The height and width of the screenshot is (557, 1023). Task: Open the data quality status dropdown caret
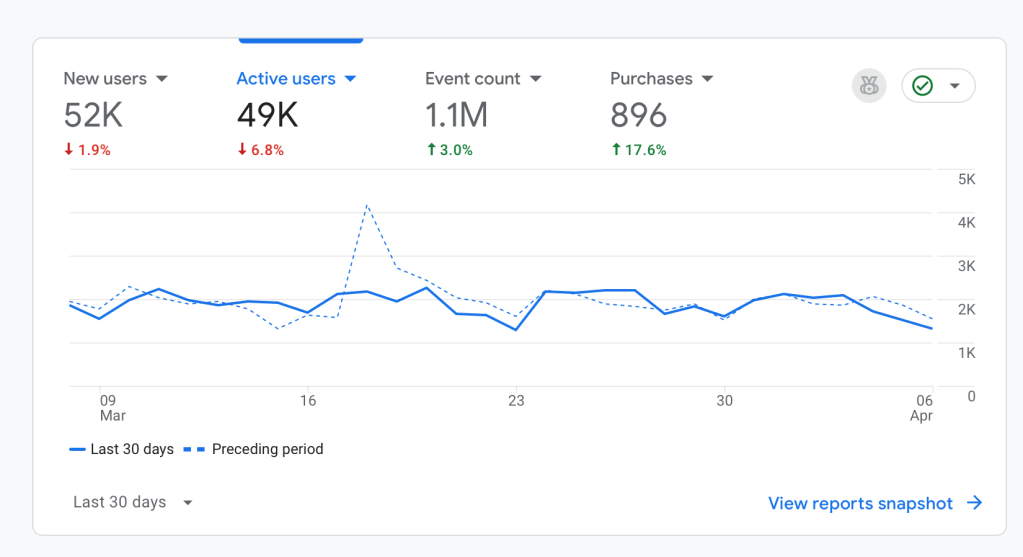(x=955, y=86)
